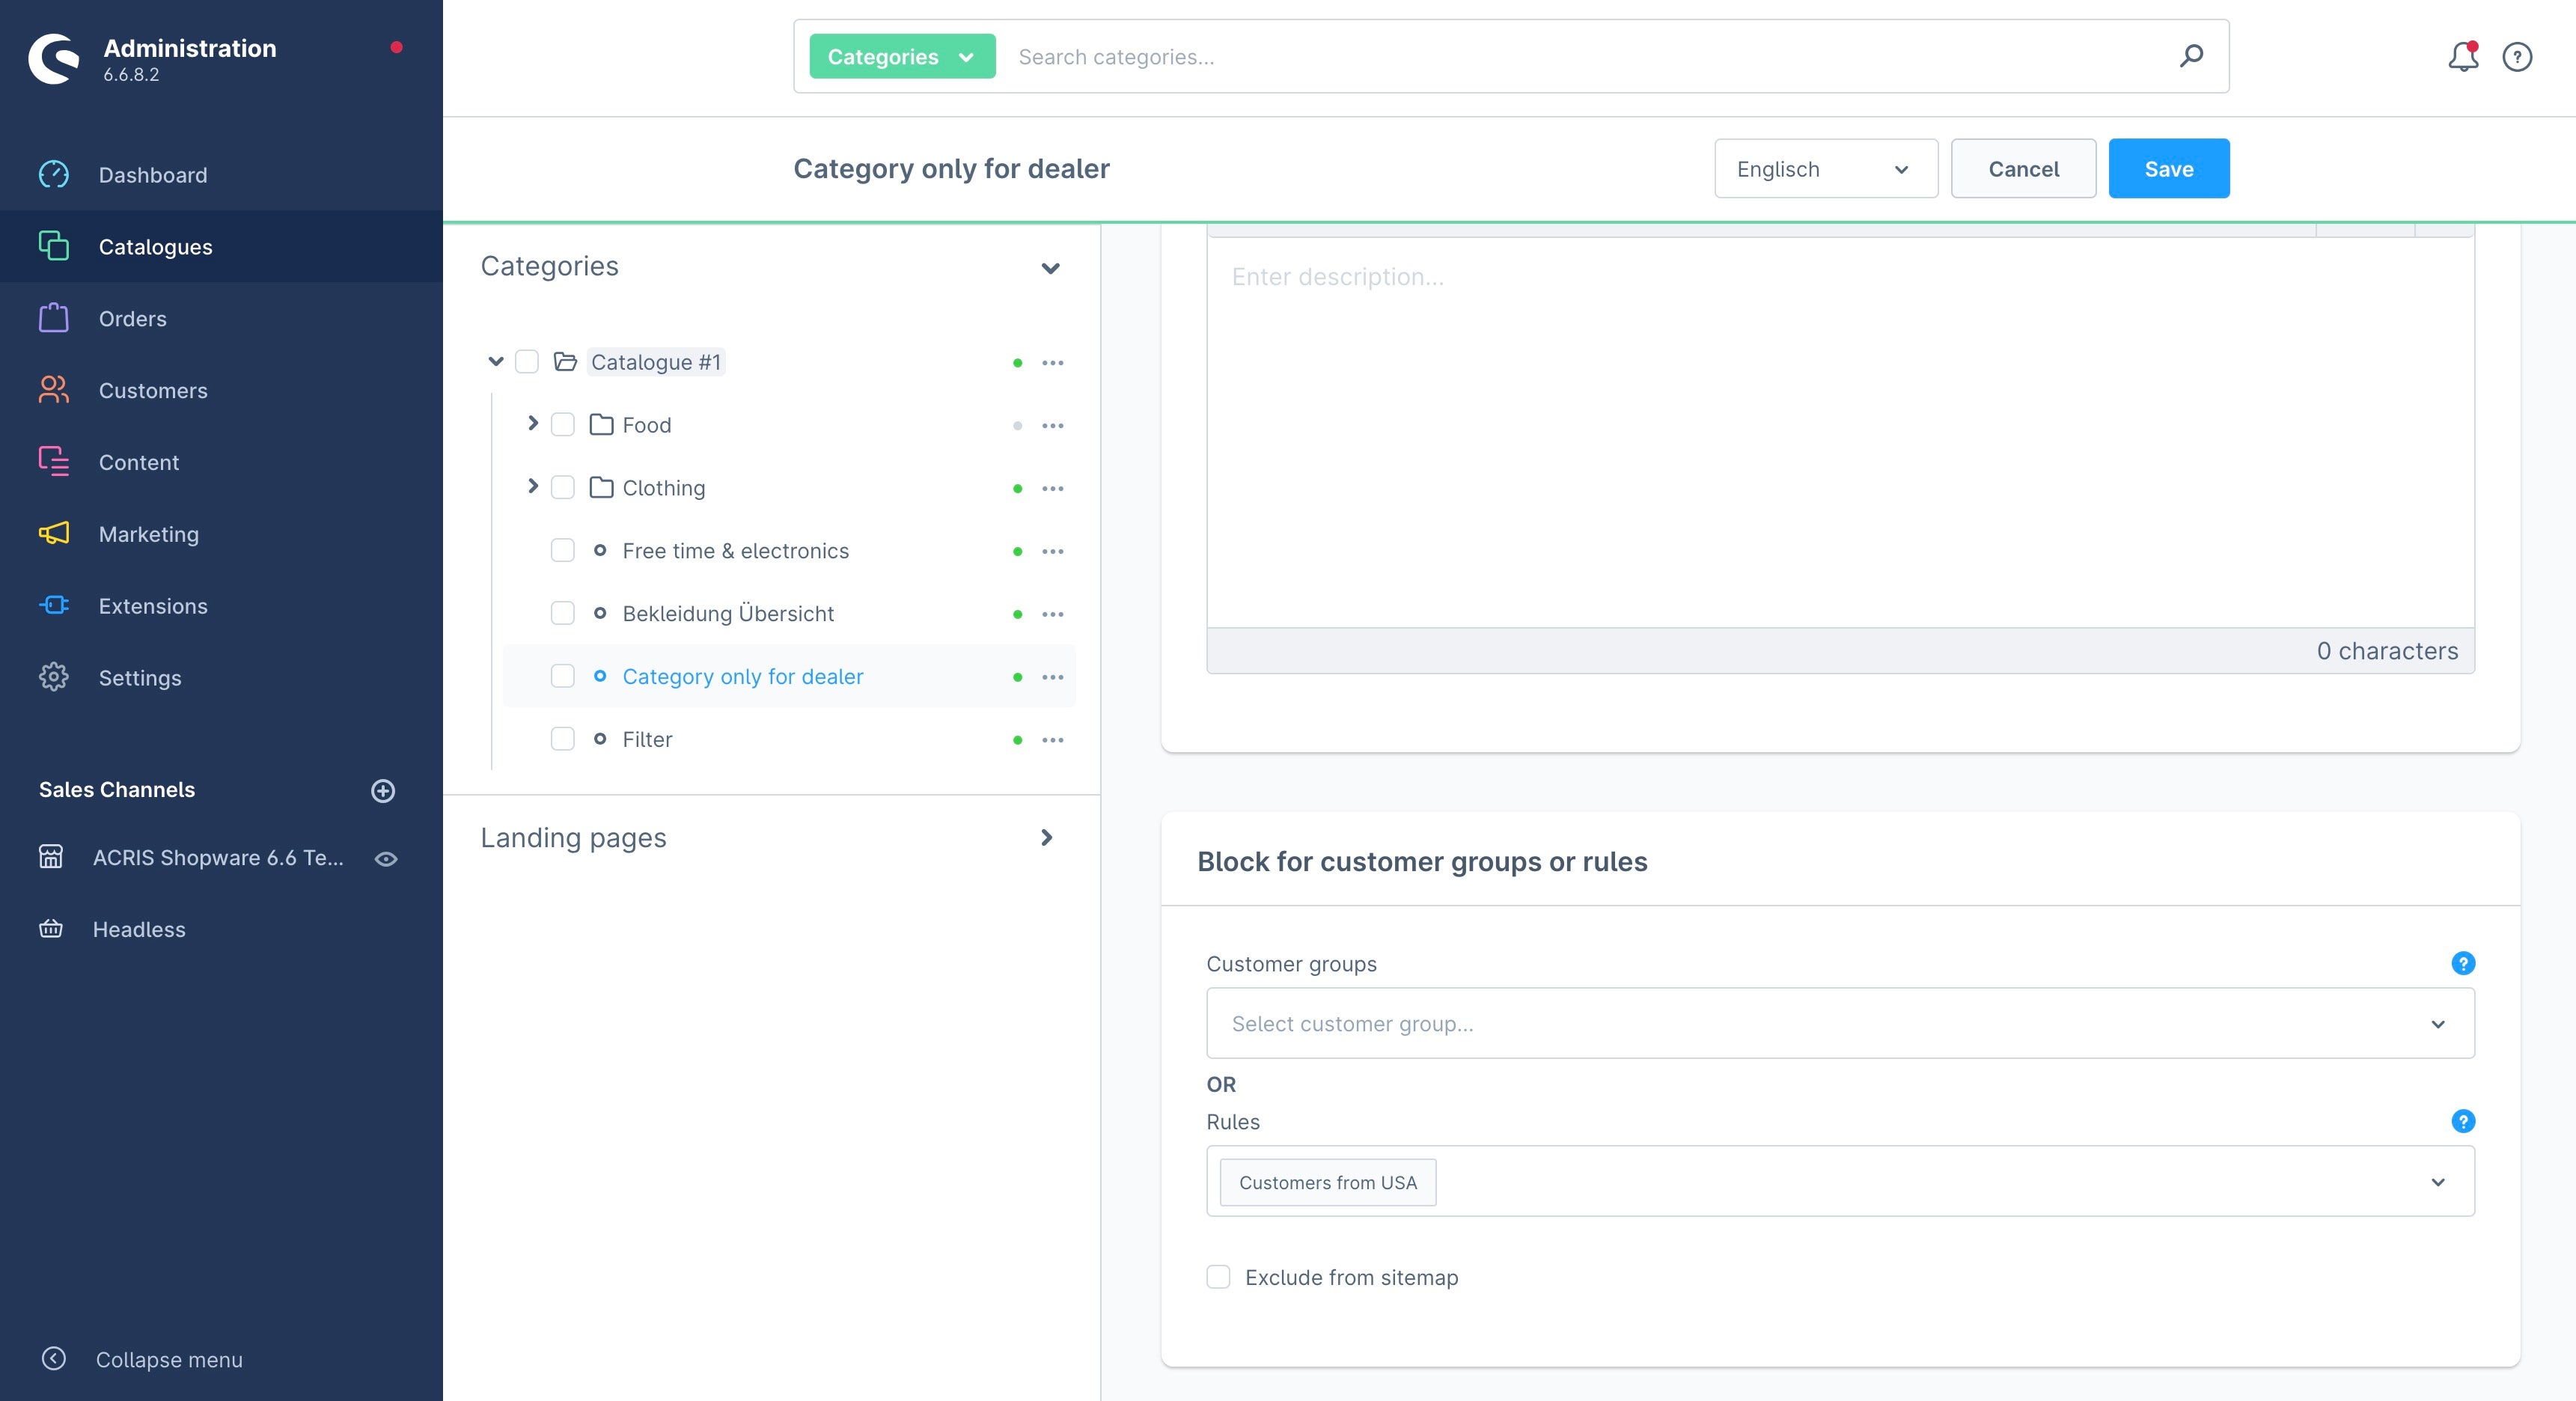Open the Select customer group dropdown
Image resolution: width=2576 pixels, height=1401 pixels.
(1840, 1023)
